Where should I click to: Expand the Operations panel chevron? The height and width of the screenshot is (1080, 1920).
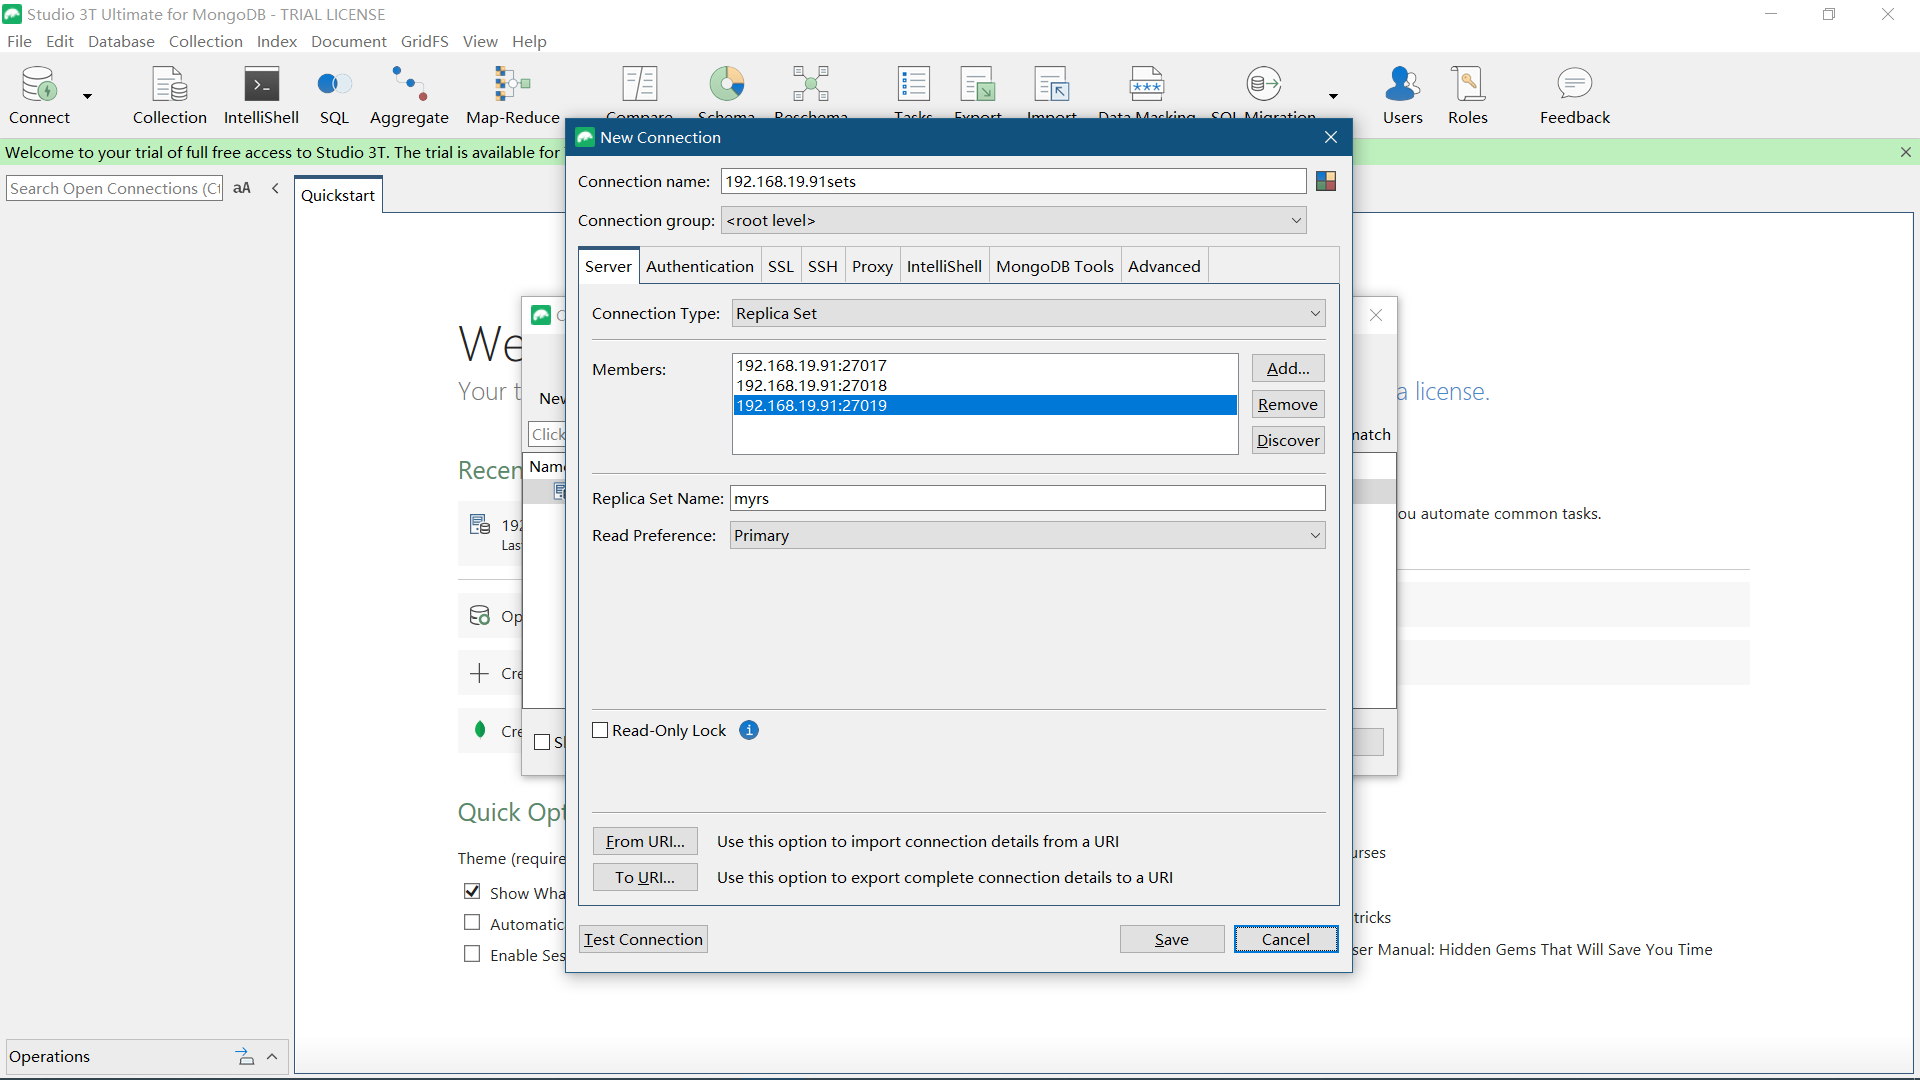coord(272,1056)
